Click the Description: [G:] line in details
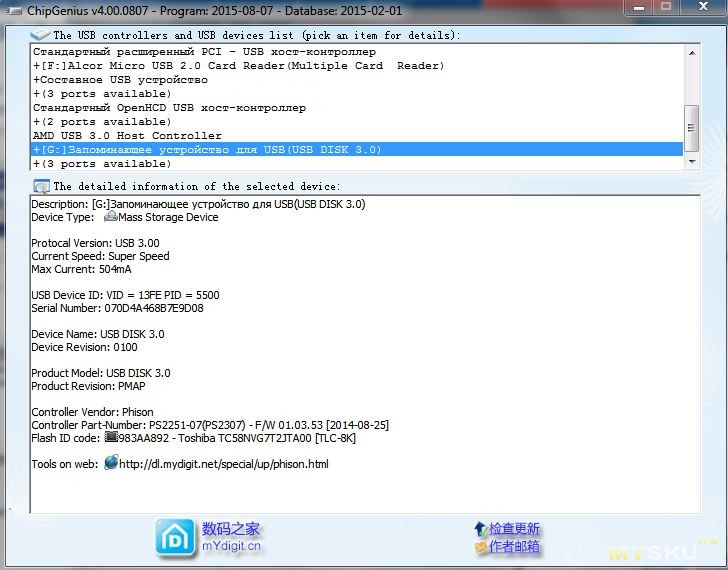The height and width of the screenshot is (570, 728). coord(198,204)
